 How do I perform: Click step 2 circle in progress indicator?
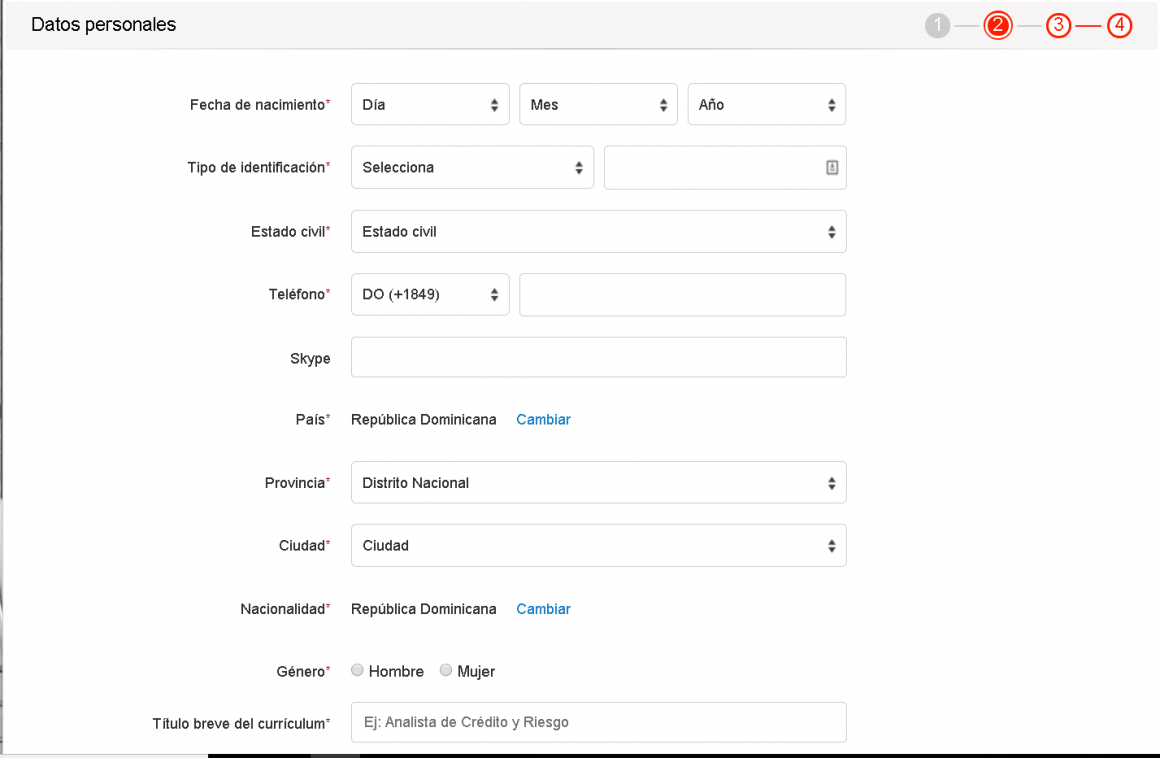tap(997, 26)
